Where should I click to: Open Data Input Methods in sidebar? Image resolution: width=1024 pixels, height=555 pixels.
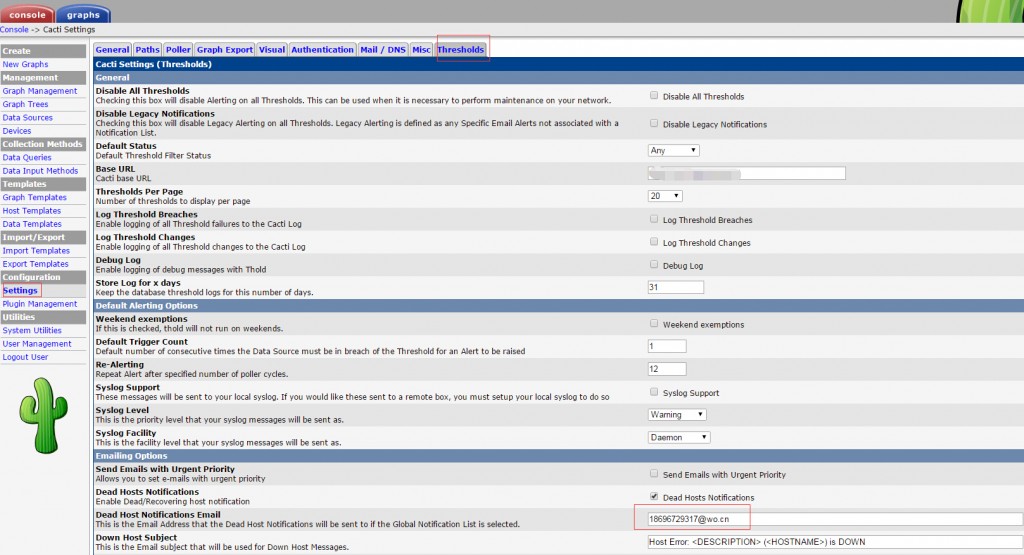click(x=40, y=171)
